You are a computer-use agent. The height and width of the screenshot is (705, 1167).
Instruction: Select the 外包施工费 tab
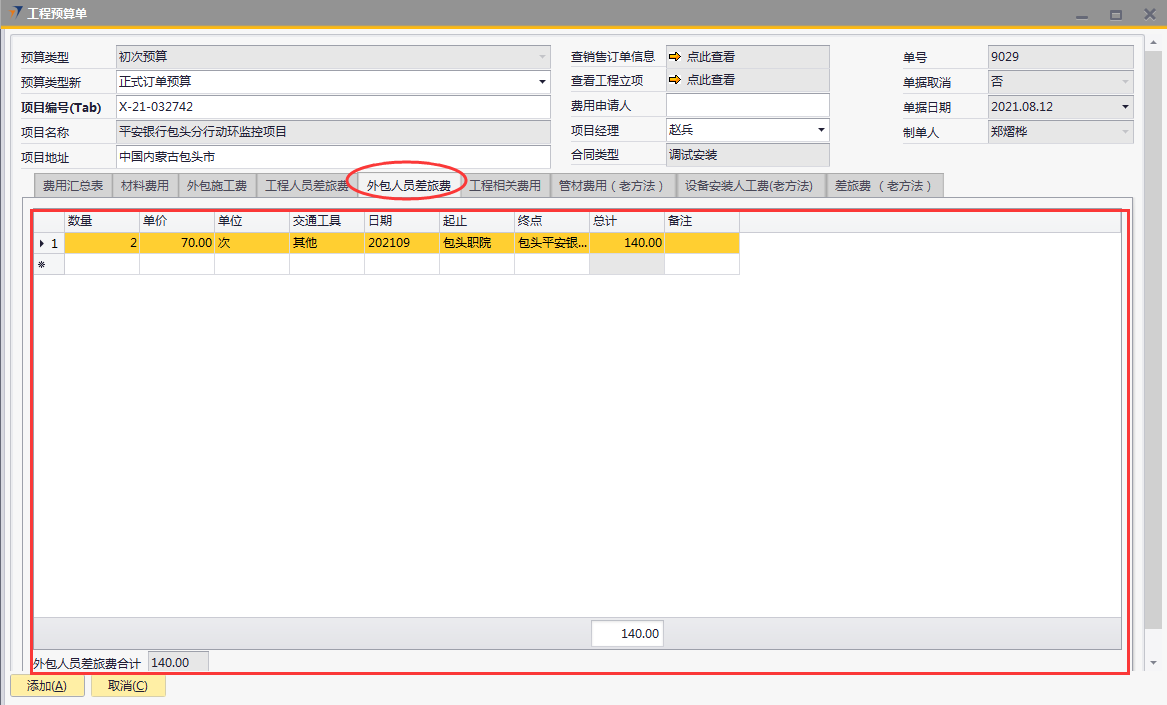pyautogui.click(x=217, y=186)
